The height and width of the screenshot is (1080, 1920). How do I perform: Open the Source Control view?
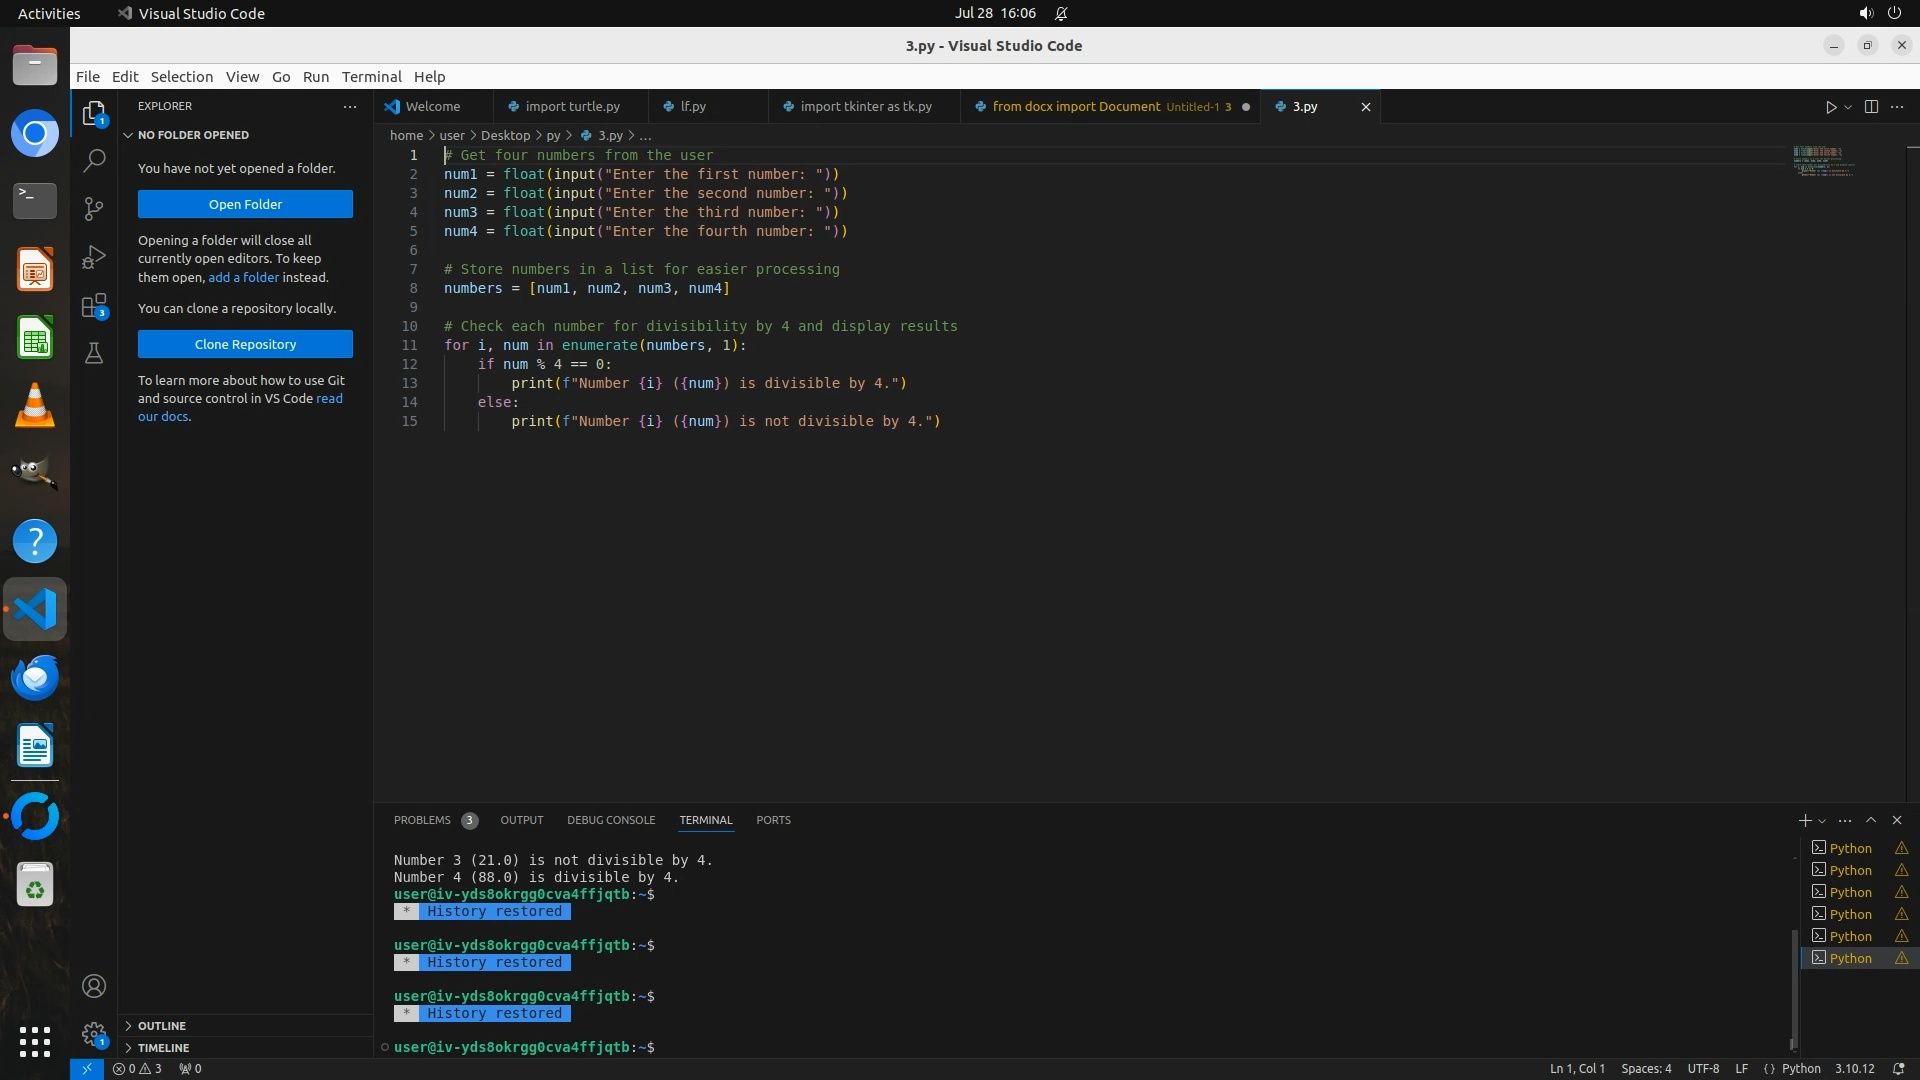[x=94, y=208]
